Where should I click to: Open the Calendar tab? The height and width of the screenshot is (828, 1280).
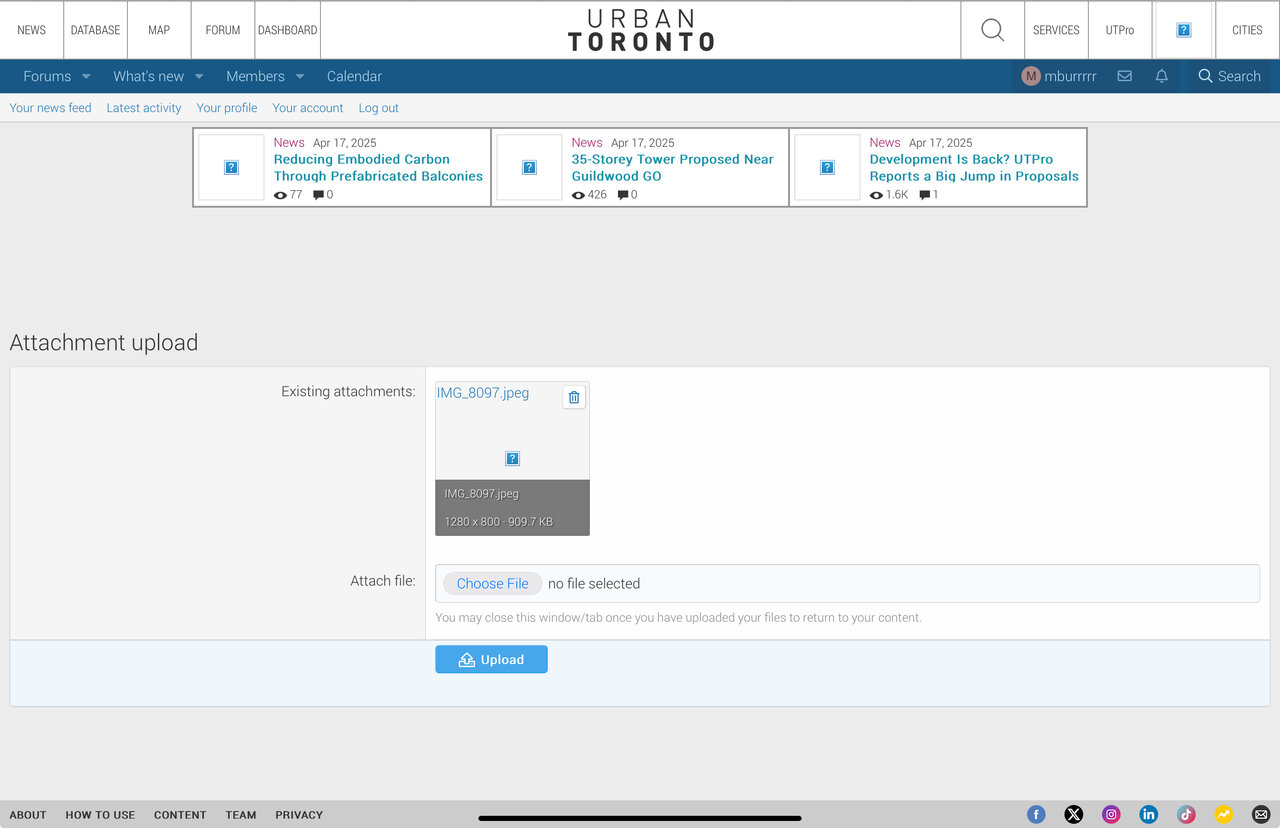pyautogui.click(x=354, y=76)
